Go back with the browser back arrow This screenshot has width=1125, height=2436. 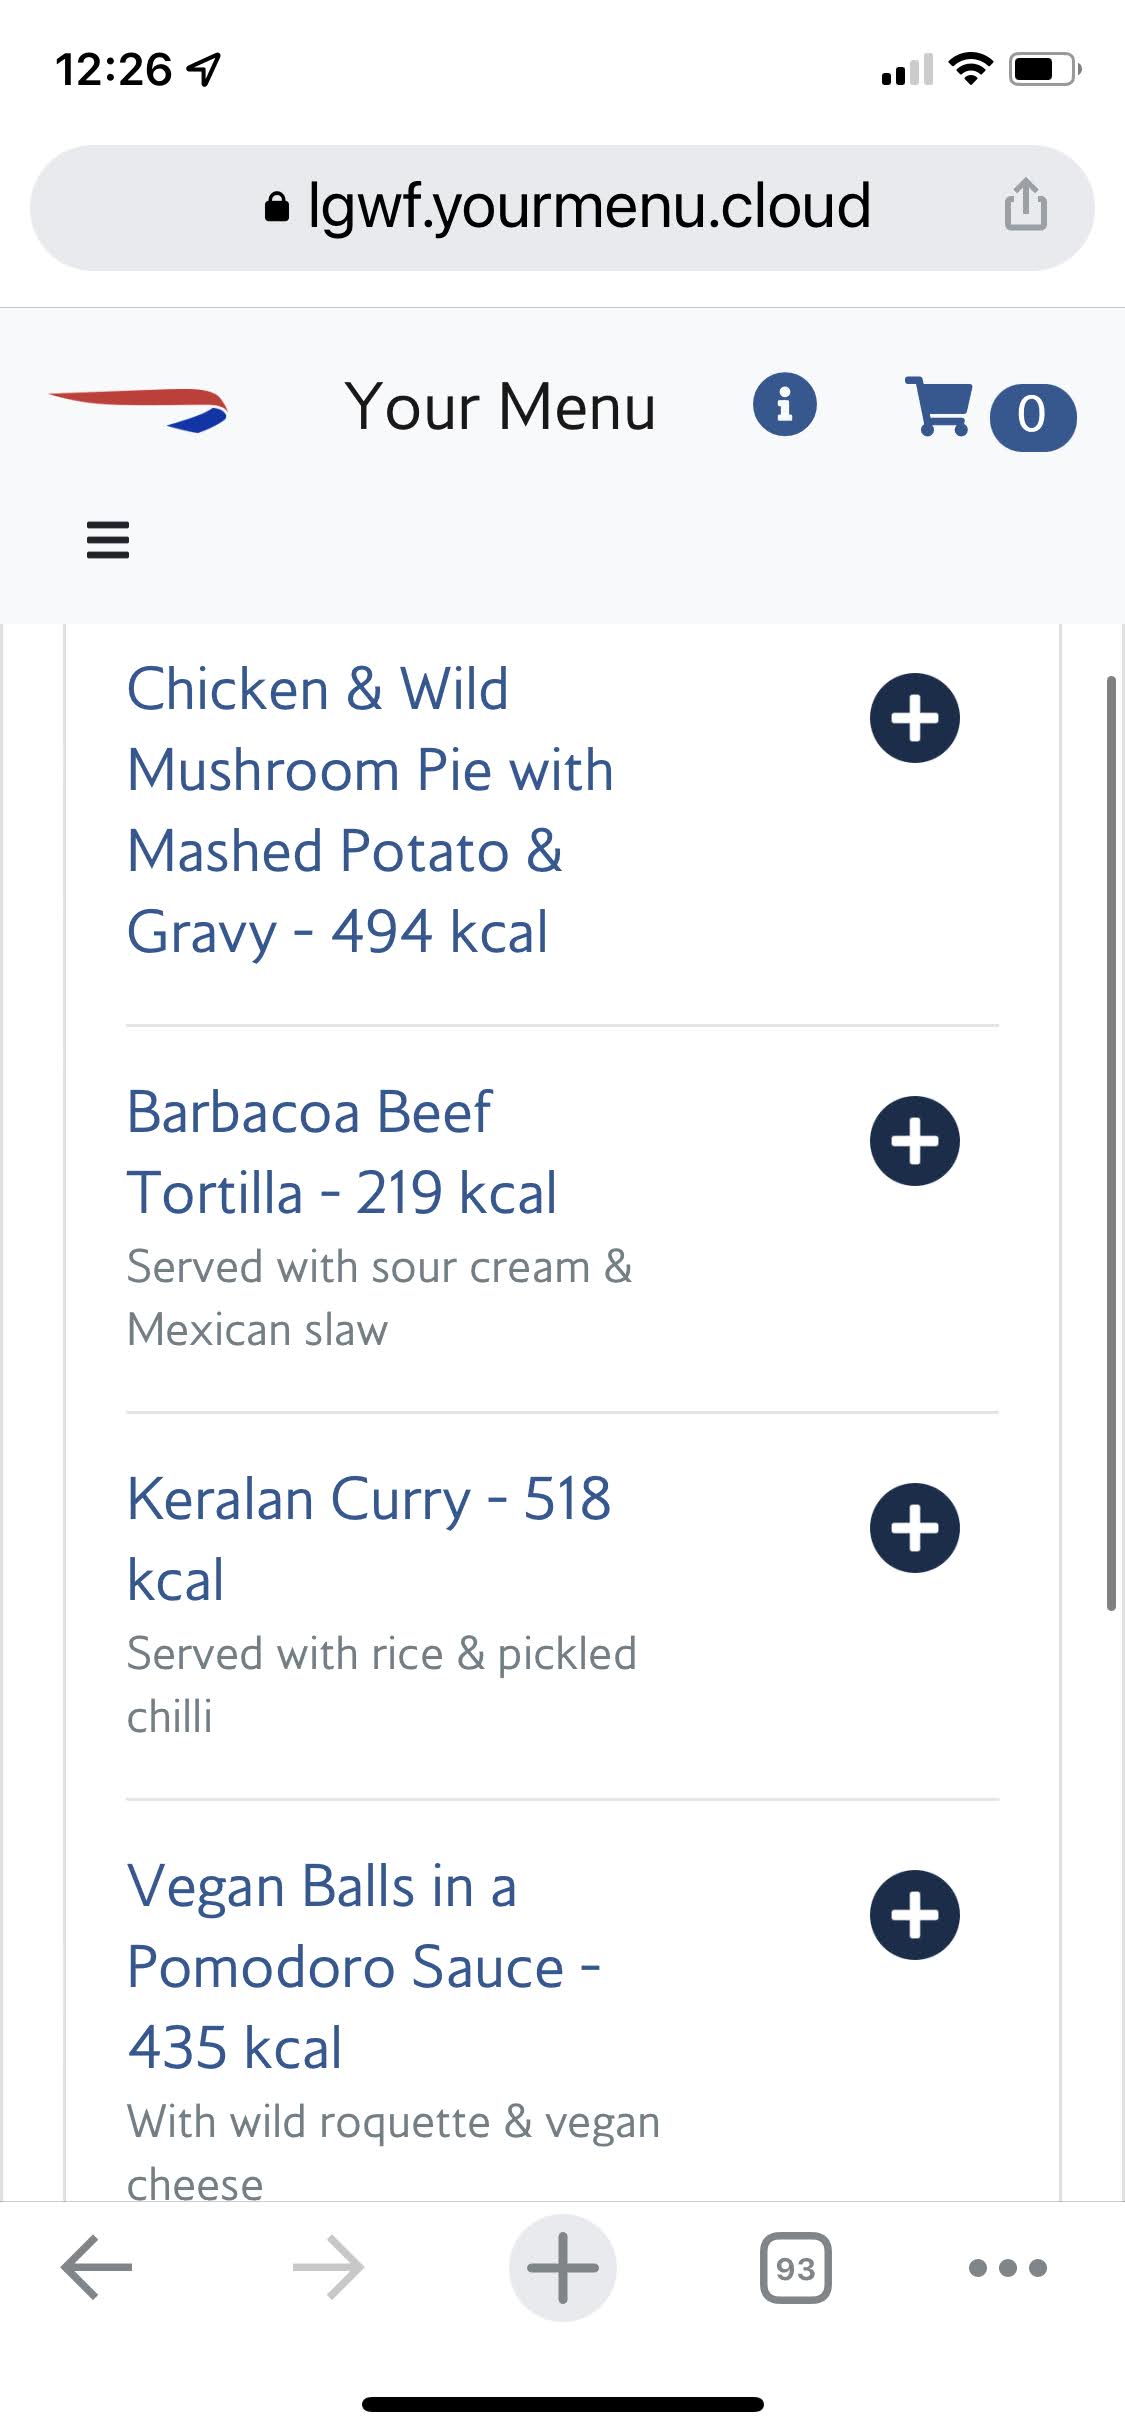tap(96, 2267)
